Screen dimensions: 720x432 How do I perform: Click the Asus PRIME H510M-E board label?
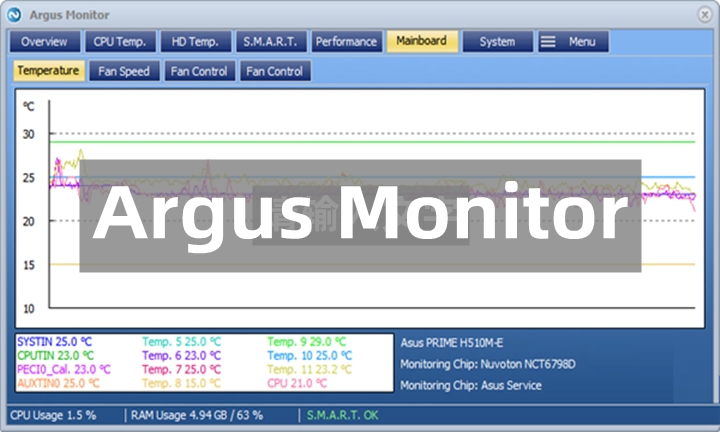click(x=452, y=343)
